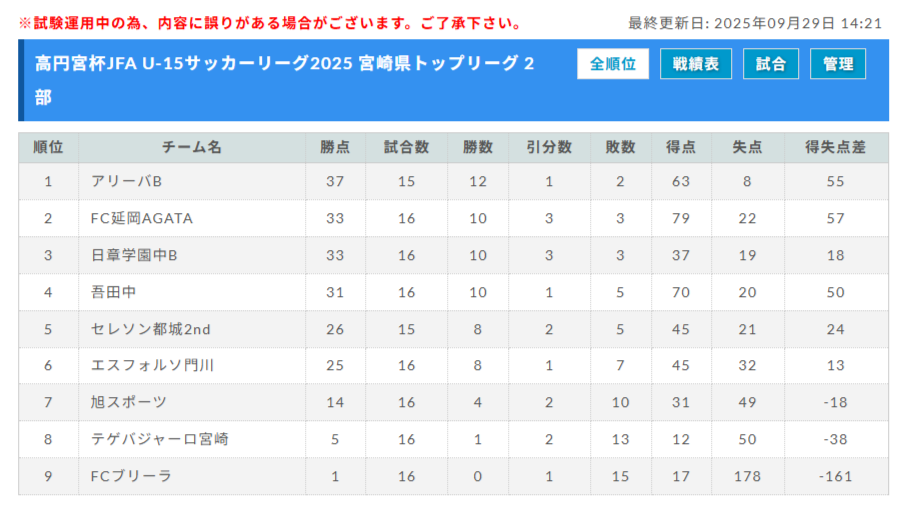Click team name 吾田中
The image size is (905, 517).
tap(113, 292)
